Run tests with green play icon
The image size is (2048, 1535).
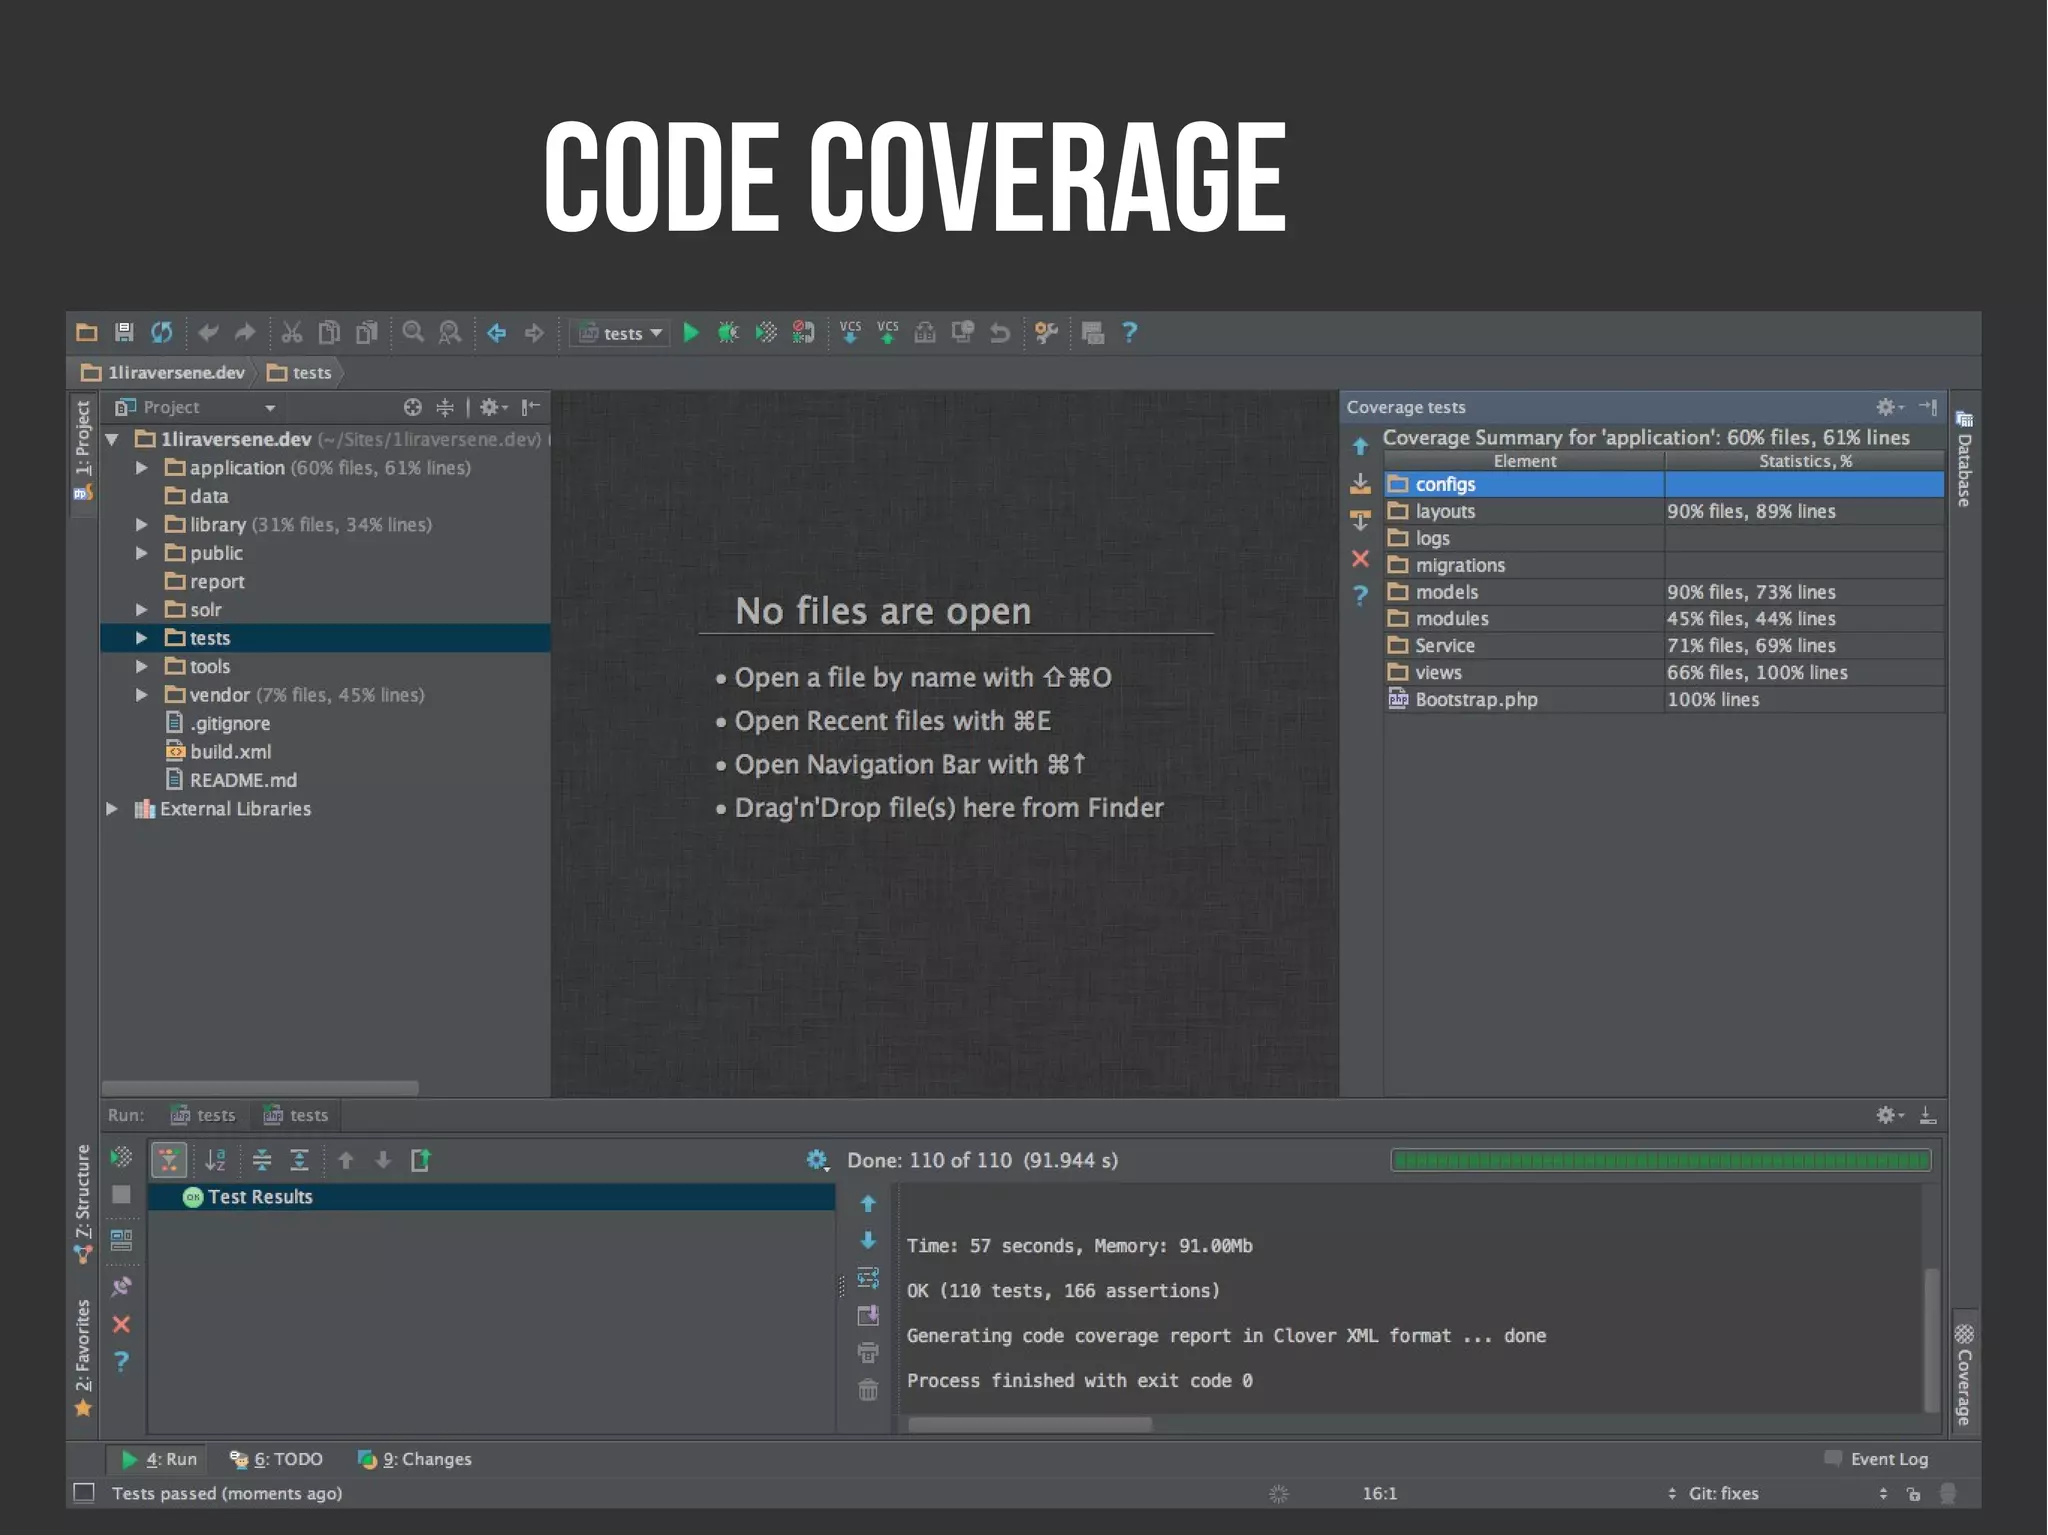click(691, 333)
